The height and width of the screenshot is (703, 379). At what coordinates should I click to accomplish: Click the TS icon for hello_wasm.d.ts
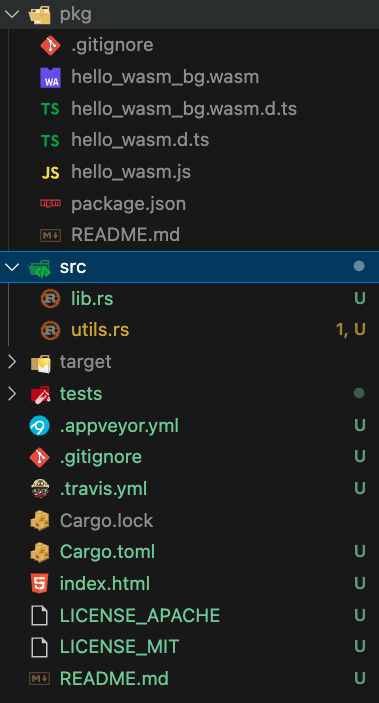[x=50, y=141]
